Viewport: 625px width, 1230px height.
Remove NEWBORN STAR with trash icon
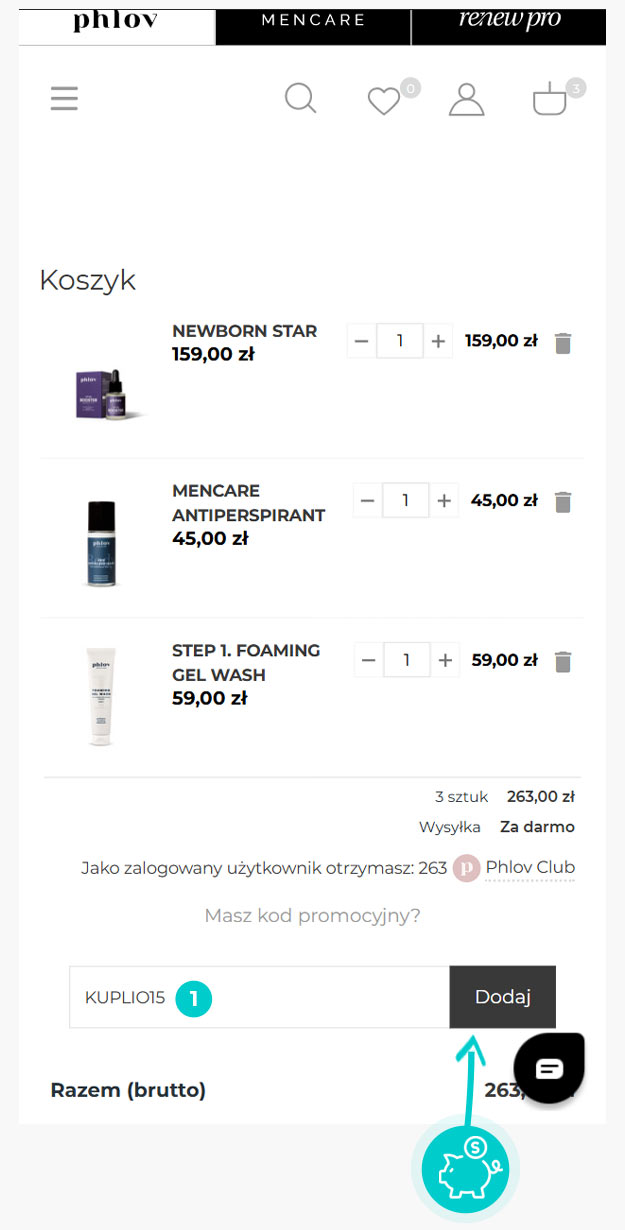click(563, 343)
